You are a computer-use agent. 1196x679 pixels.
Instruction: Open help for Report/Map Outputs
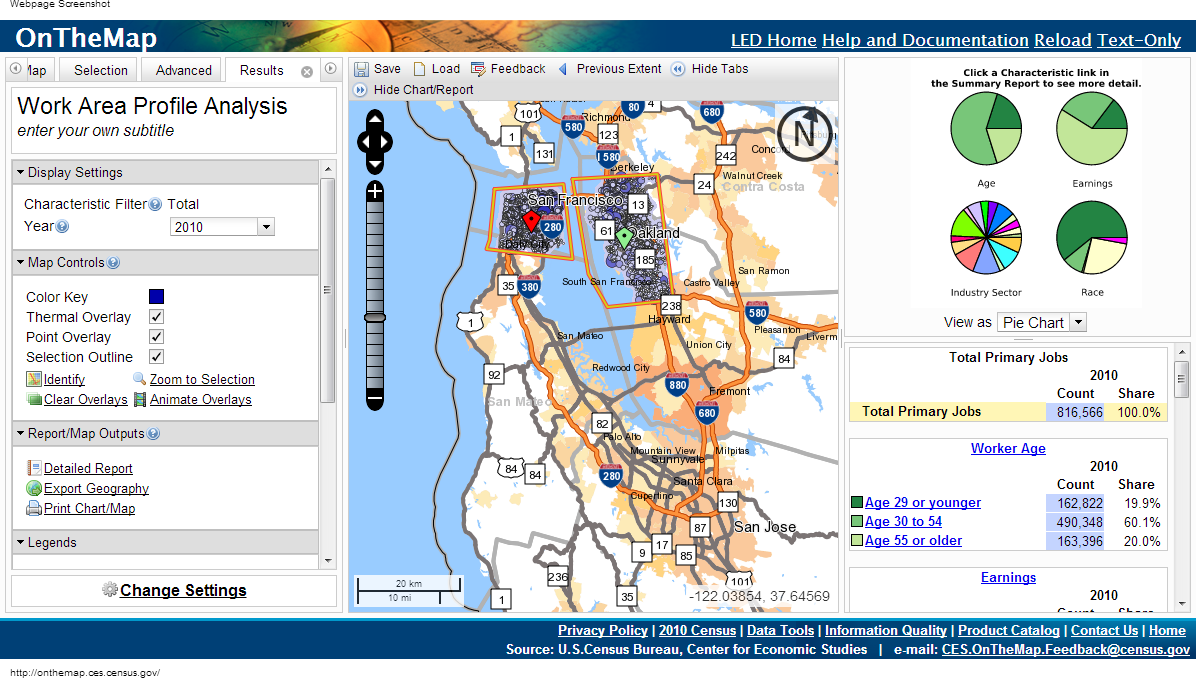(x=153, y=433)
